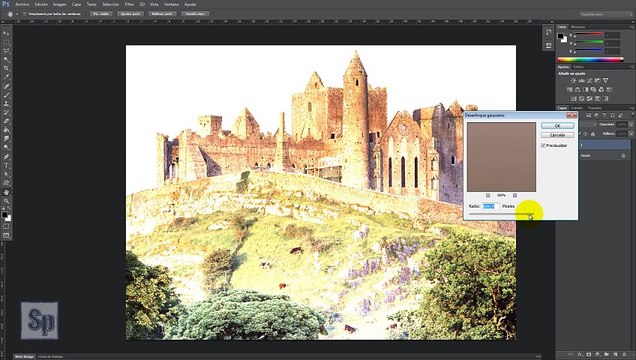Add a Photo Filter adjustment
This screenshot has height=360, width=636.
(593, 90)
